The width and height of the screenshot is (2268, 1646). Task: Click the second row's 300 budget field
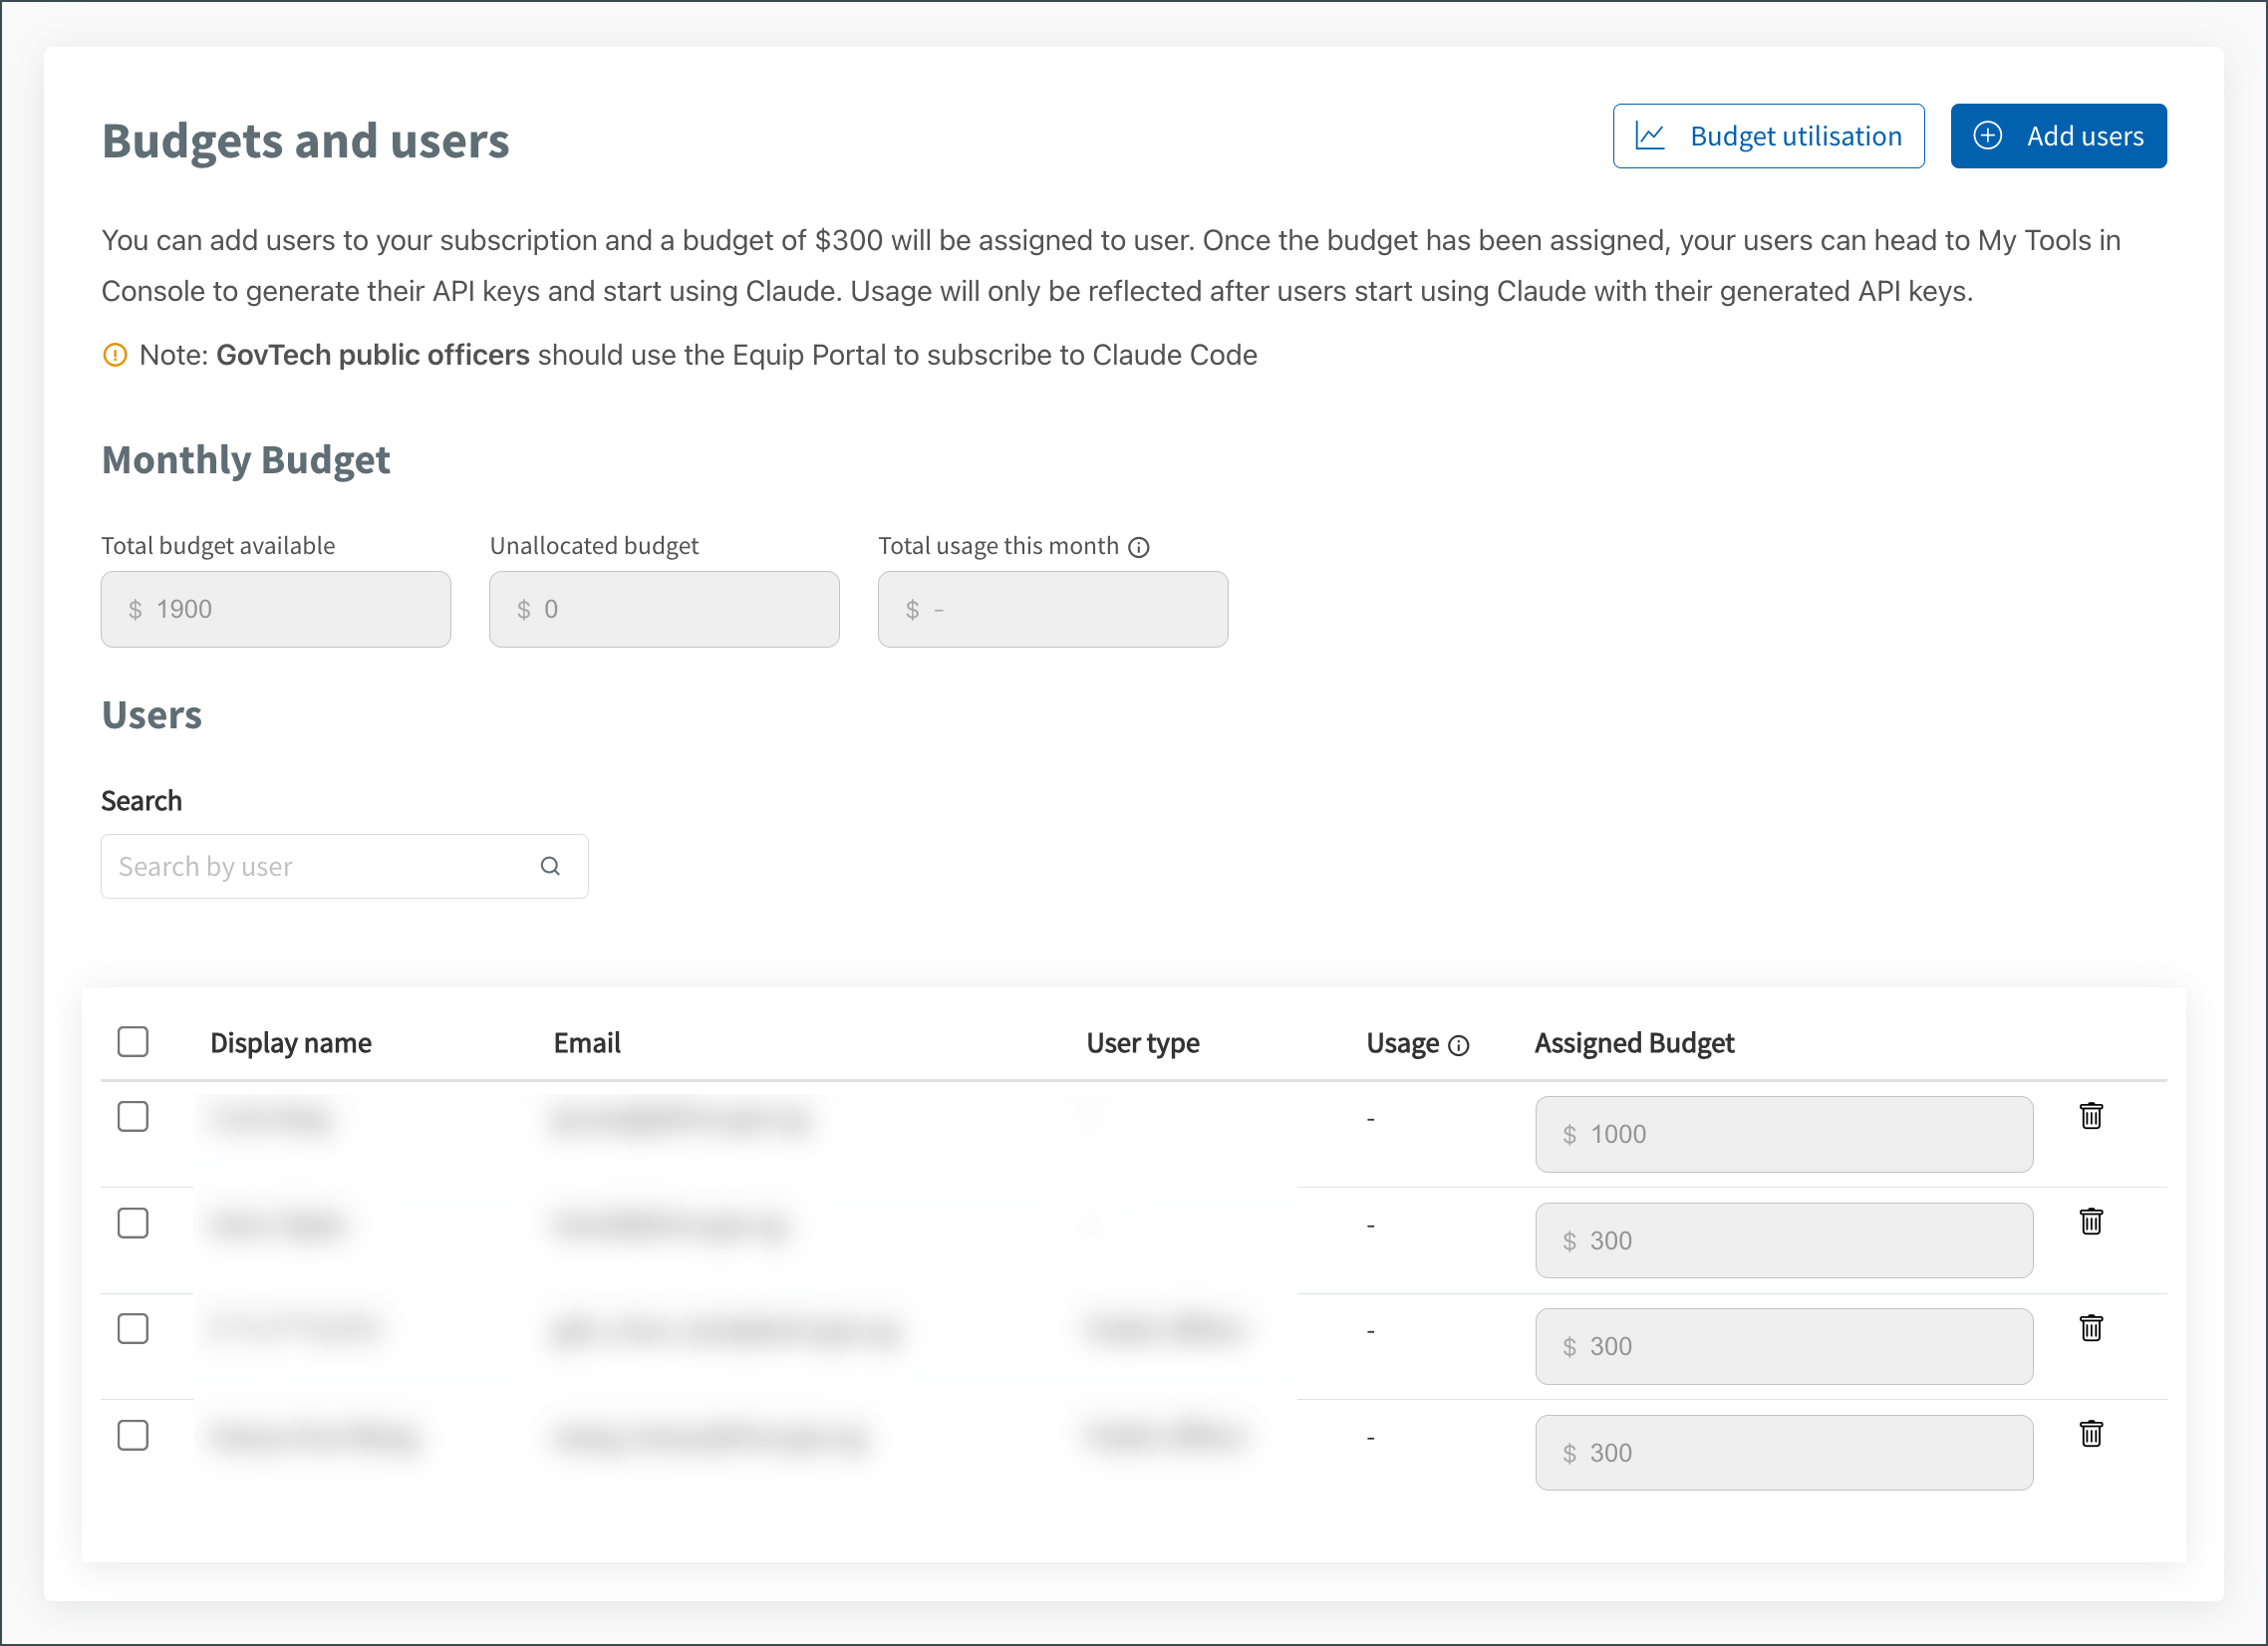tap(1784, 1240)
